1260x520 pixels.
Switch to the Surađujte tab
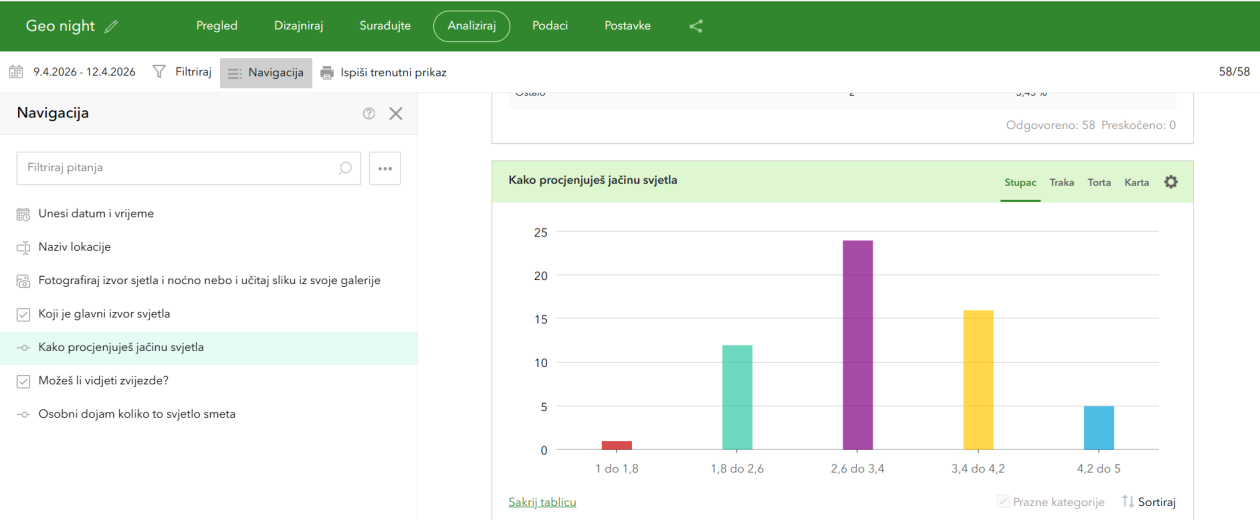(385, 26)
